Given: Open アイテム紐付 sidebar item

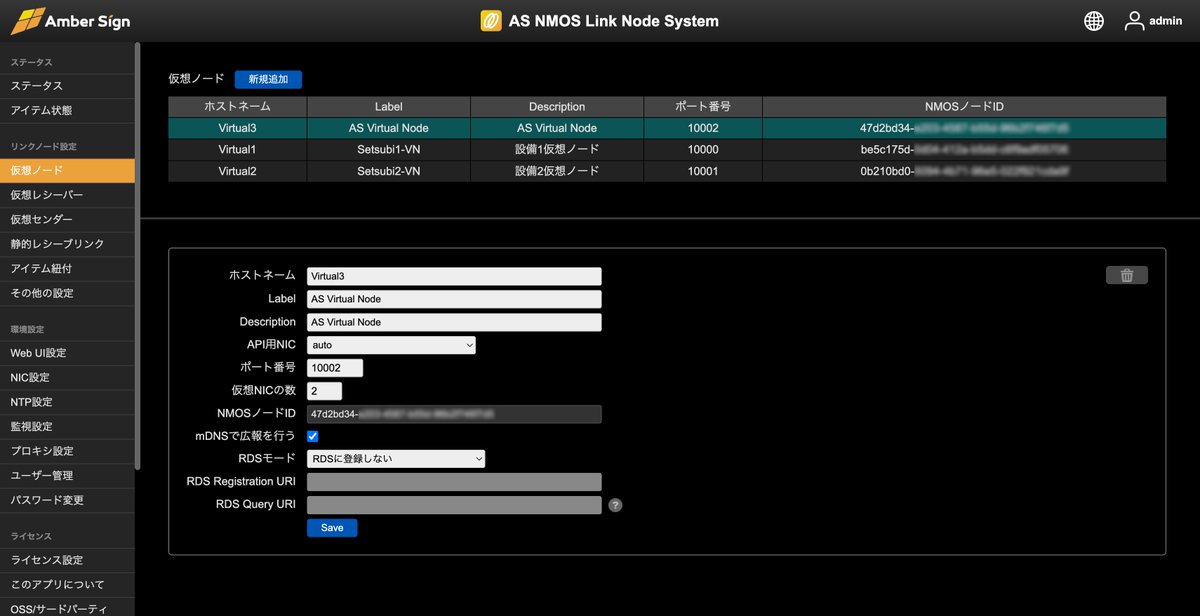Looking at the screenshot, I should 67,268.
